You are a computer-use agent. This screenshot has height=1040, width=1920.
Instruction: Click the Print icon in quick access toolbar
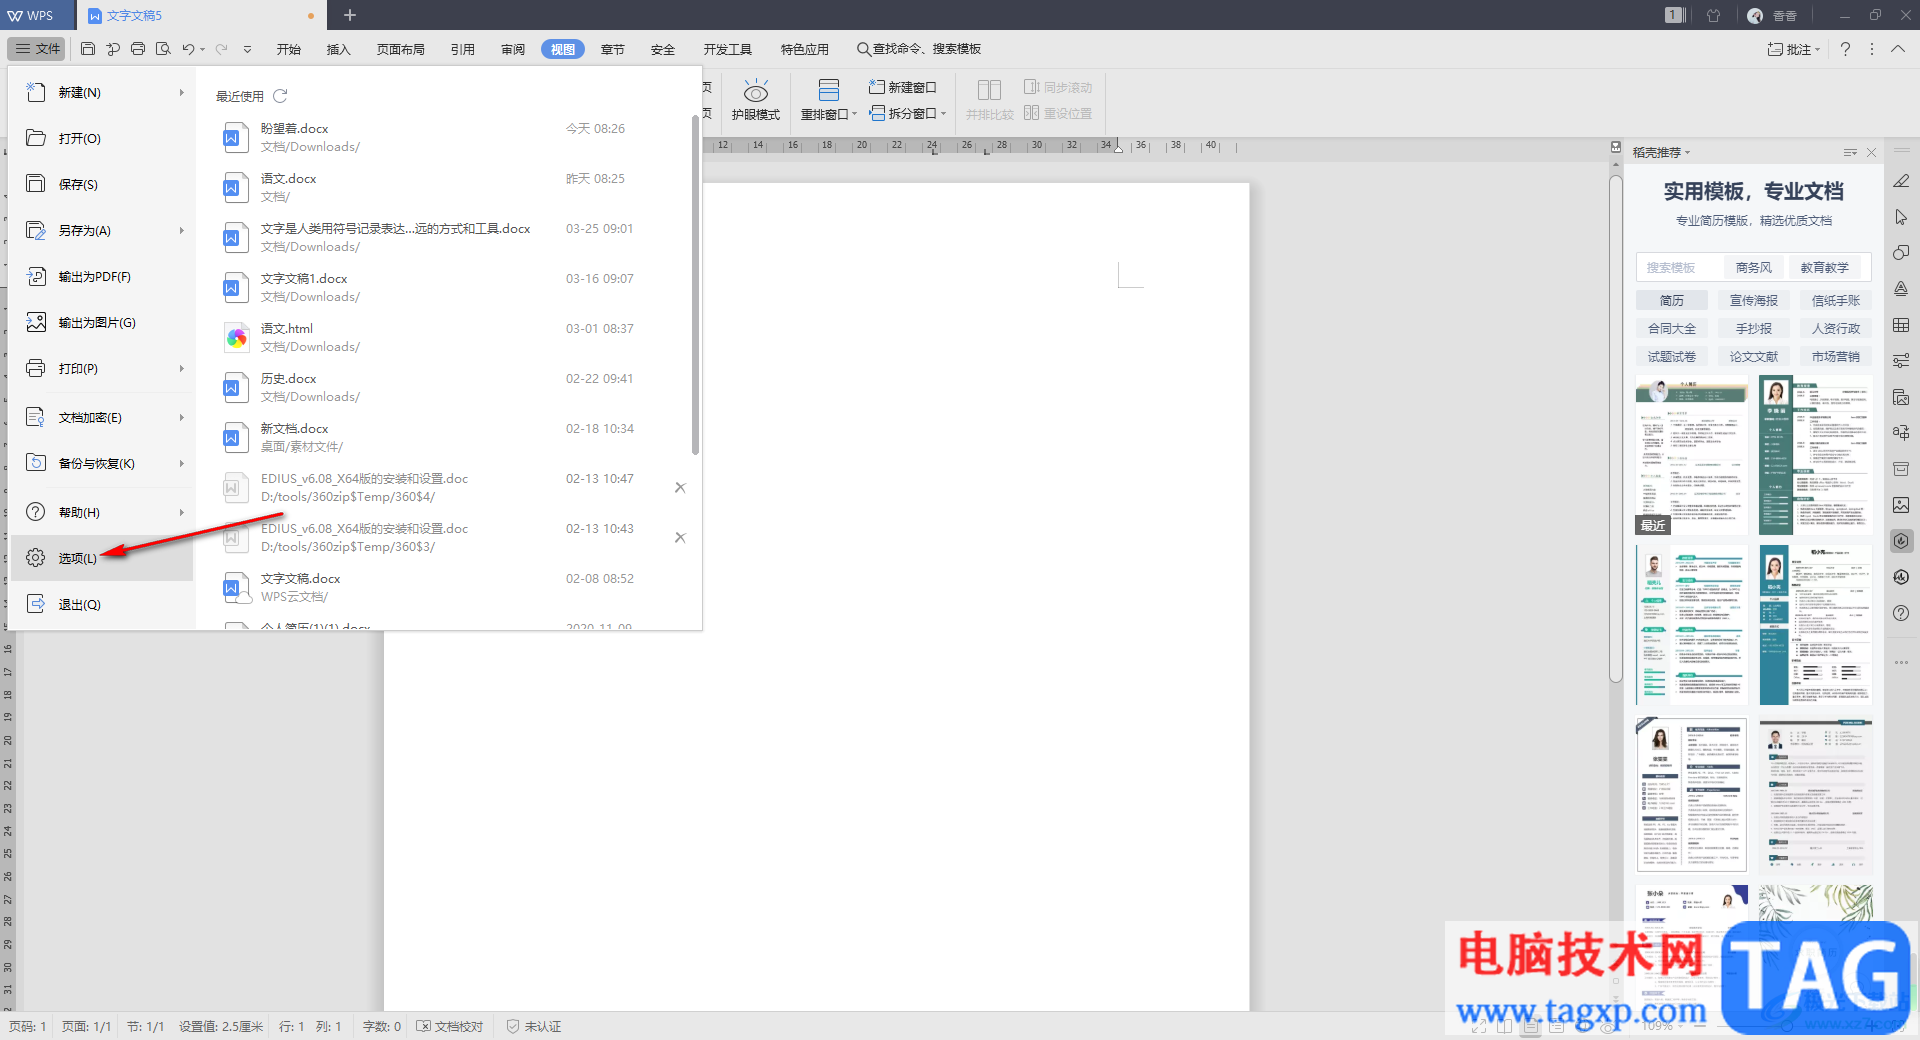click(x=138, y=49)
